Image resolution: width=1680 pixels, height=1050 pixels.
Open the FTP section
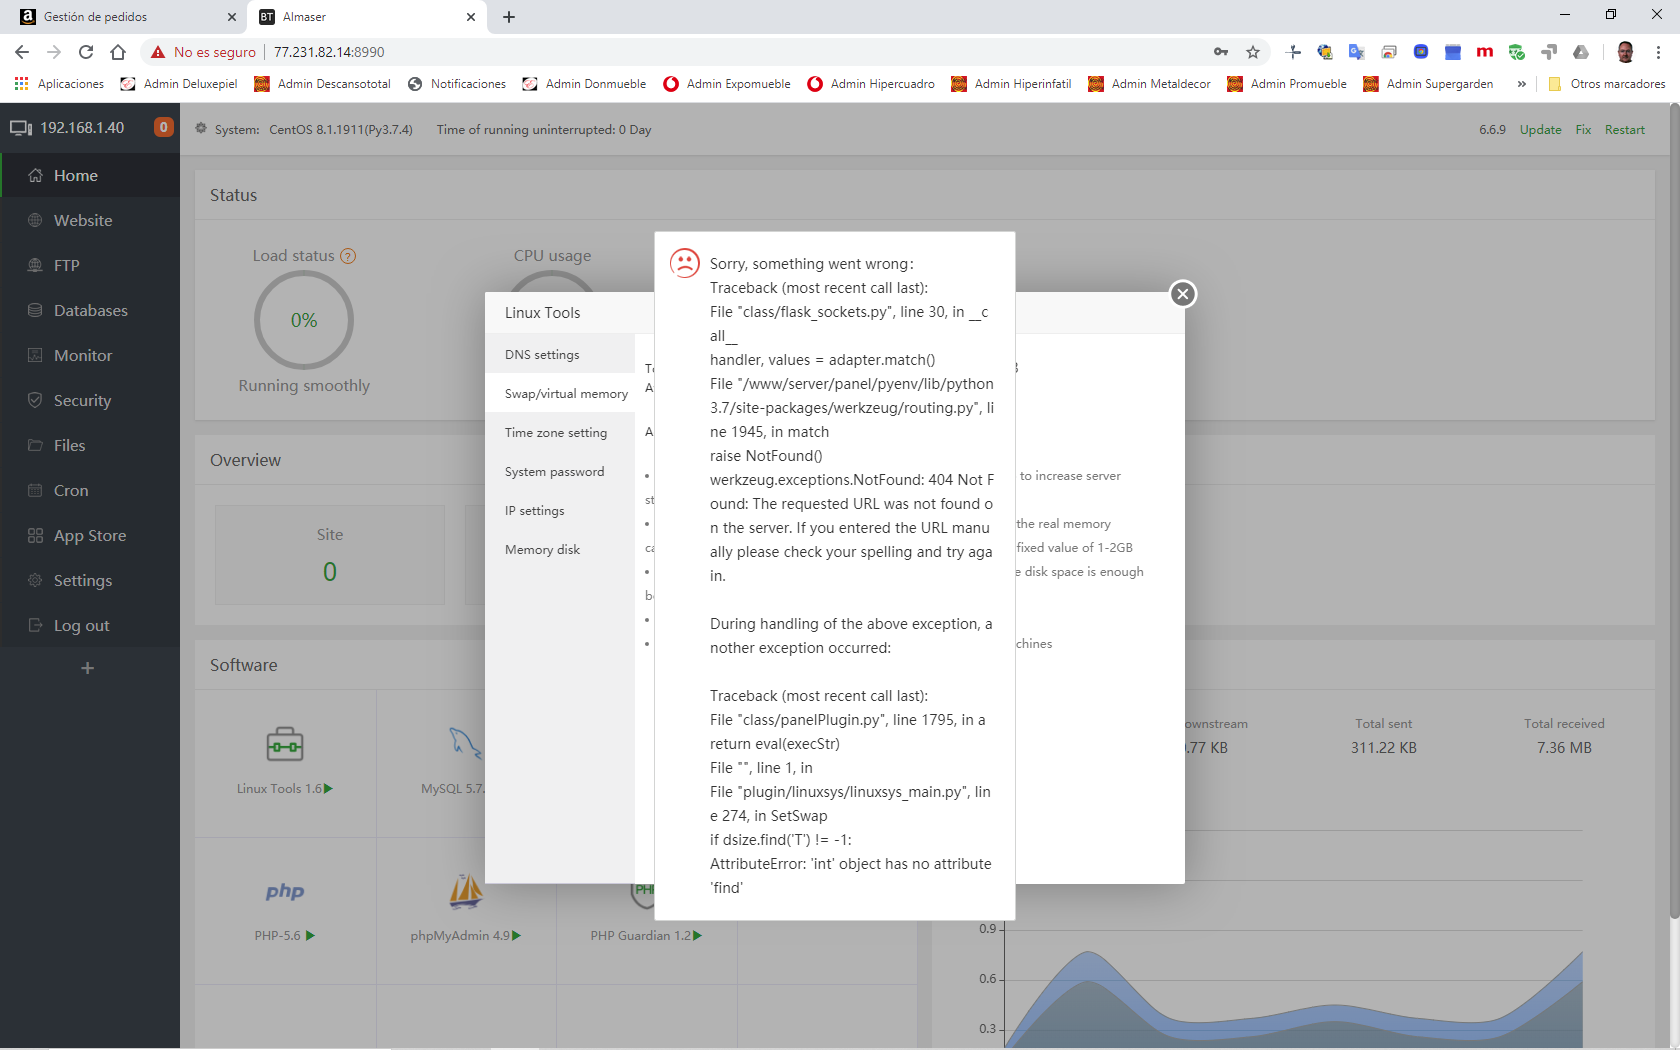coord(90,265)
